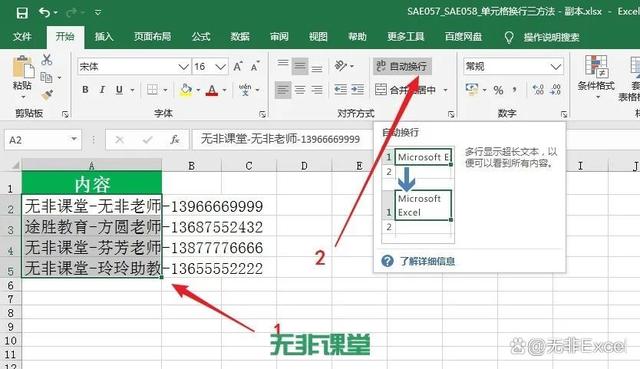This screenshot has width=640, height=369.
Task: Toggle Middle Align vertical alignment
Action: tap(300, 66)
